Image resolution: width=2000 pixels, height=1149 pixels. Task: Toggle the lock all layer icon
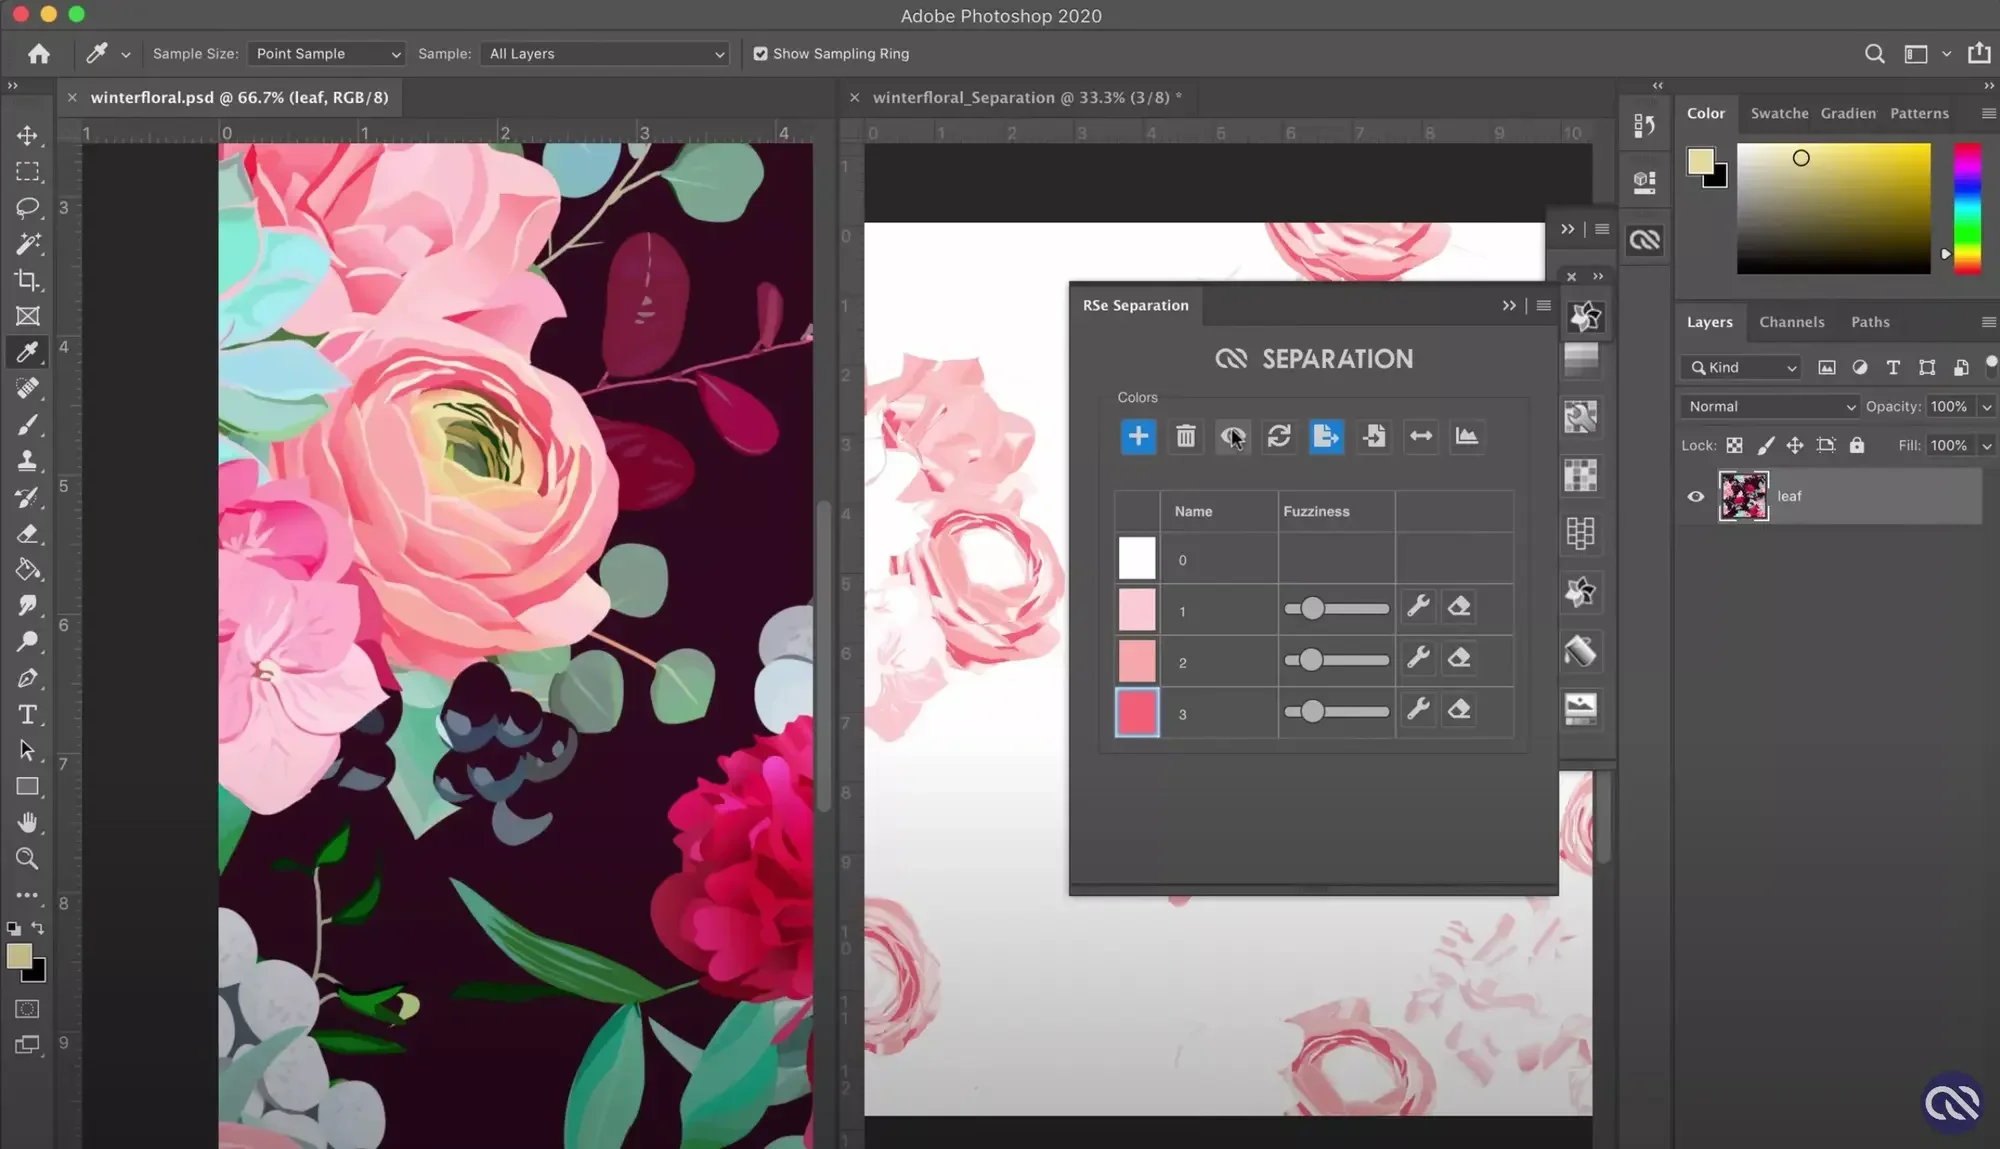[1857, 446]
